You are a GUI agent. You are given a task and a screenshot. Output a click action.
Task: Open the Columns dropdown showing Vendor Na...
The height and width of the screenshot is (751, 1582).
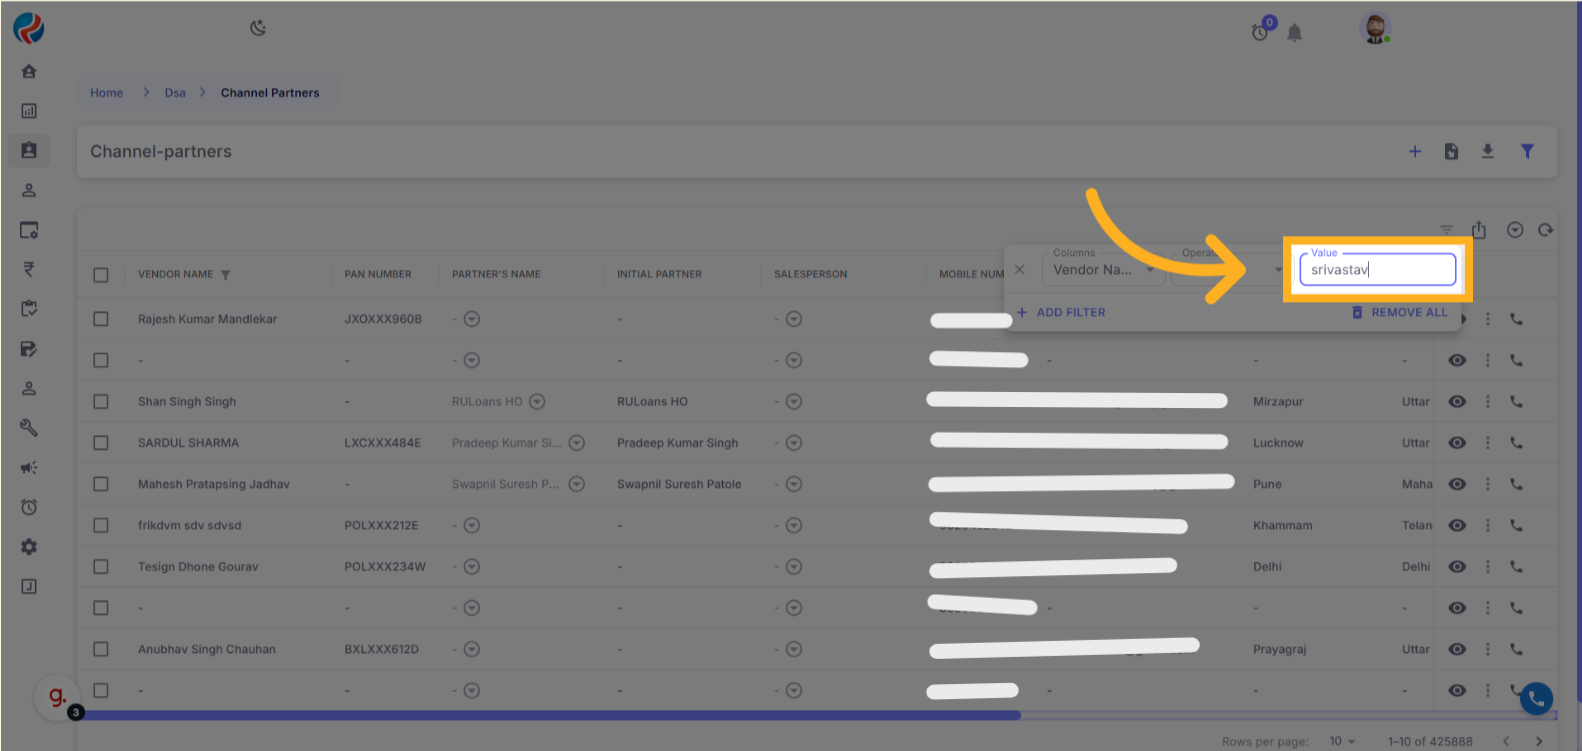[x=1102, y=270]
